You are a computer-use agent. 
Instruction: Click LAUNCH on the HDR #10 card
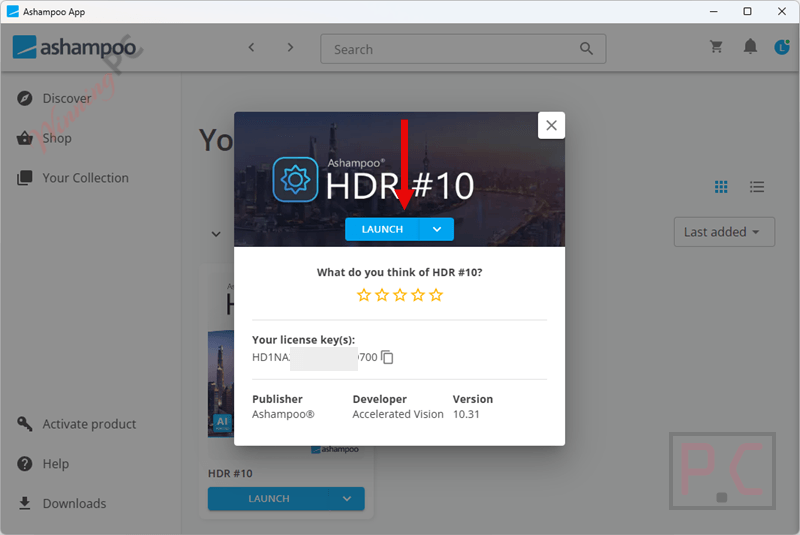point(268,499)
